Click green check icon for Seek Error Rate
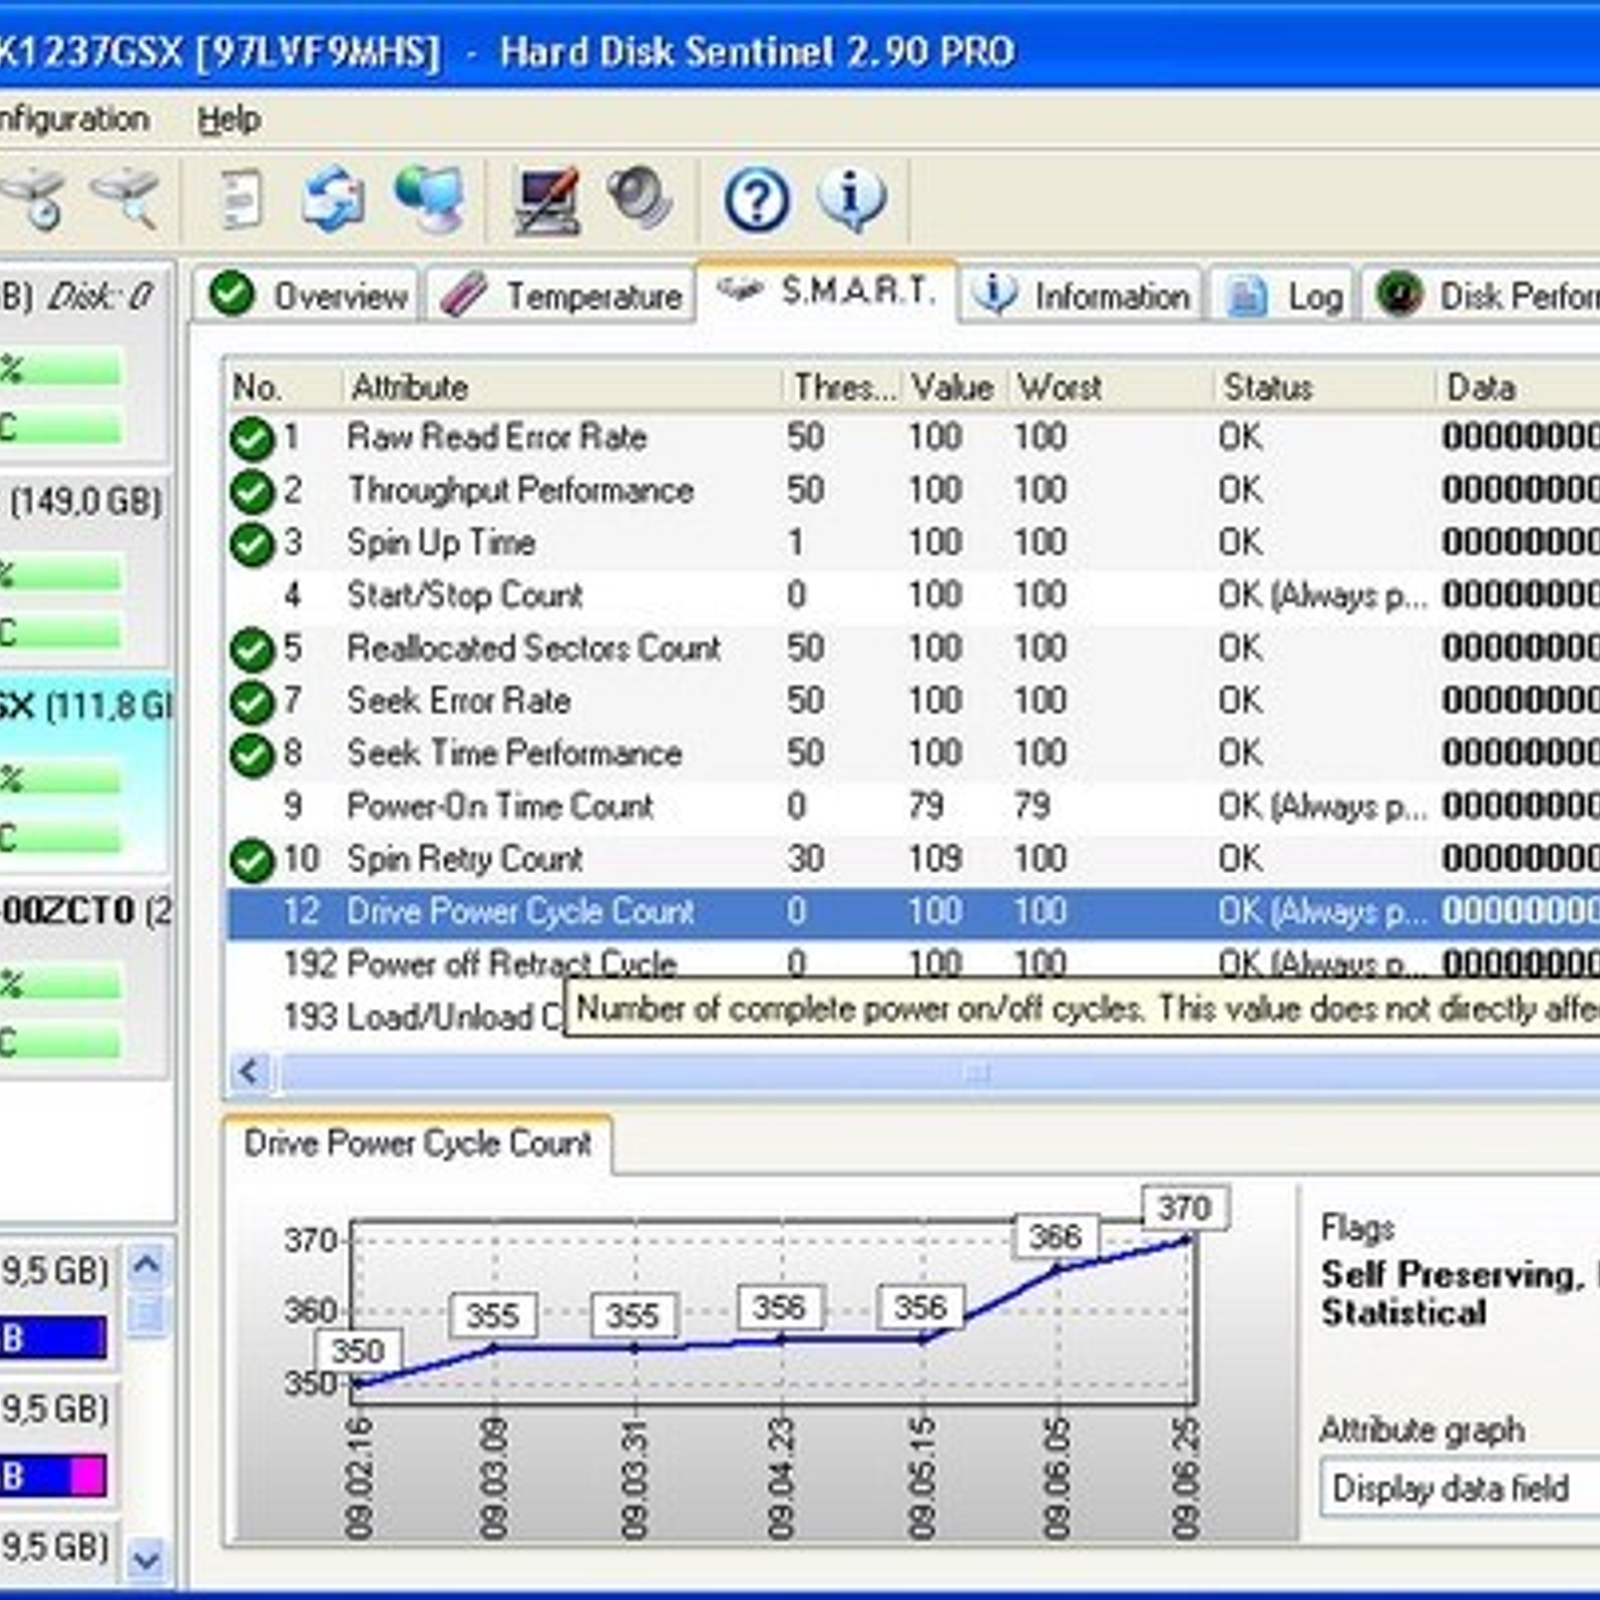Screen dimensions: 1600x1600 coord(252,703)
